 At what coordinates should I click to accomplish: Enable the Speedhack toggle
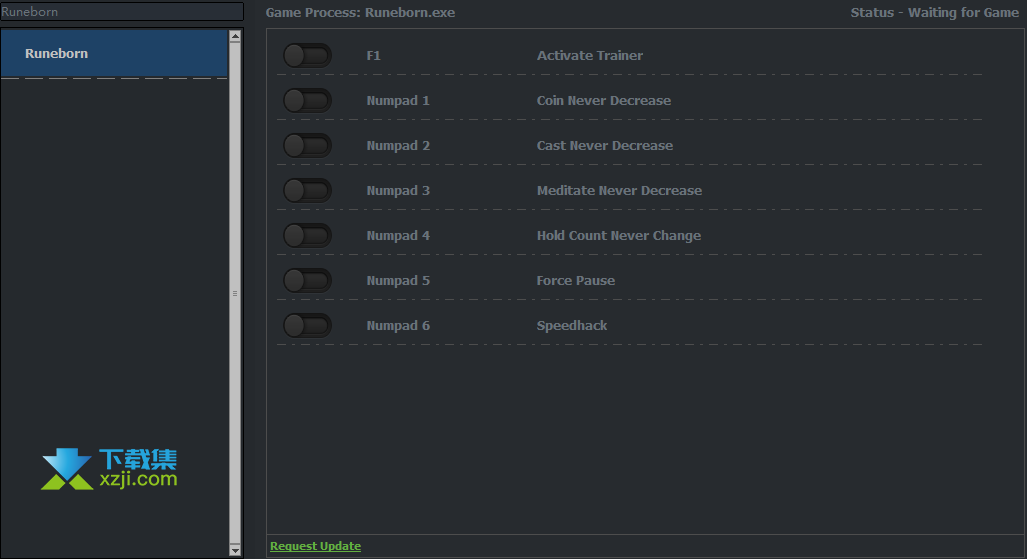click(x=306, y=326)
